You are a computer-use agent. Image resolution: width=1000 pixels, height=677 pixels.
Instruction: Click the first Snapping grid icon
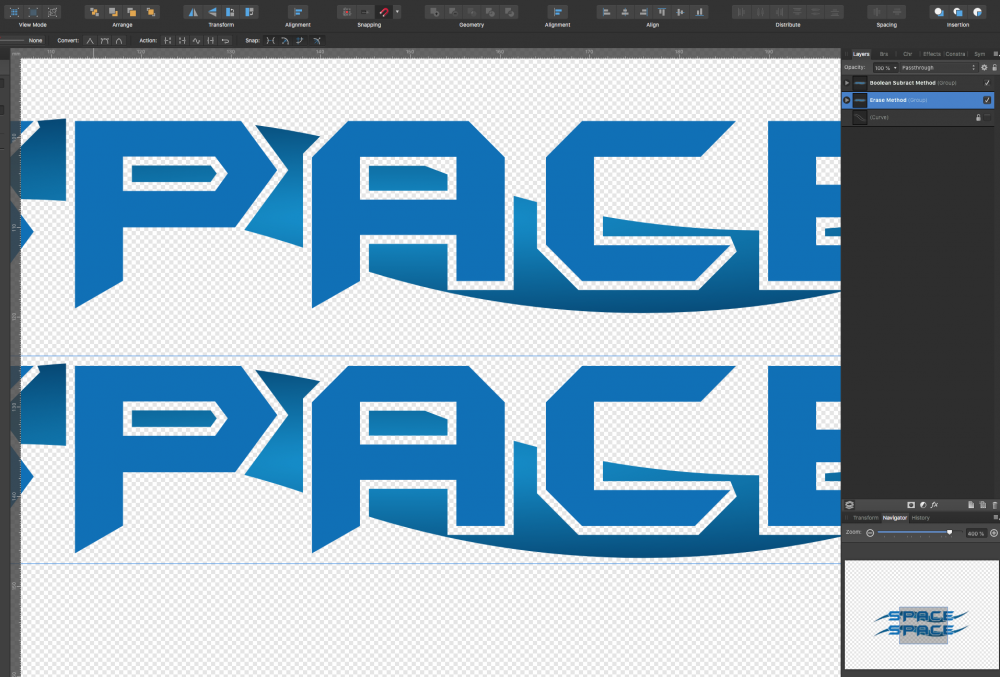pos(346,12)
